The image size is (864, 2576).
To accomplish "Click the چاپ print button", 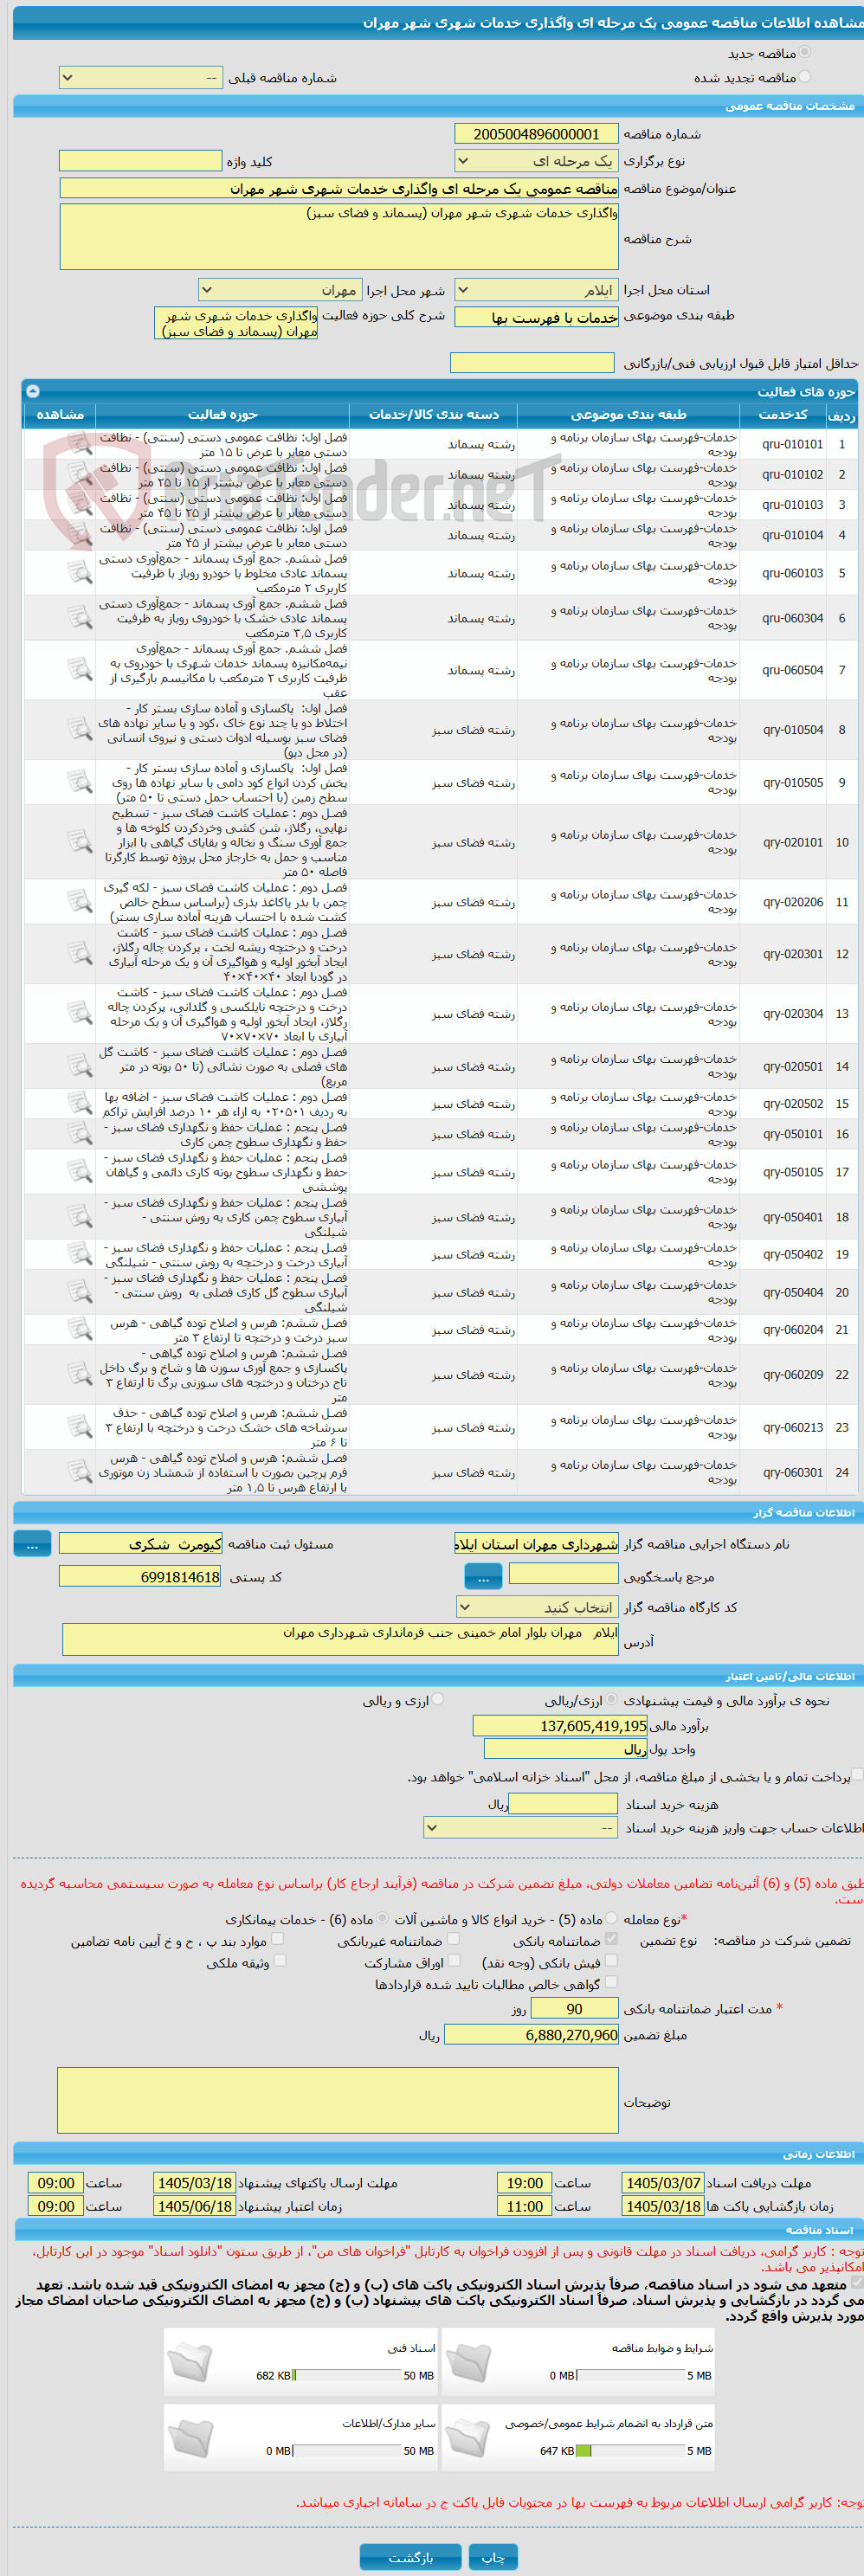I will point(493,2557).
